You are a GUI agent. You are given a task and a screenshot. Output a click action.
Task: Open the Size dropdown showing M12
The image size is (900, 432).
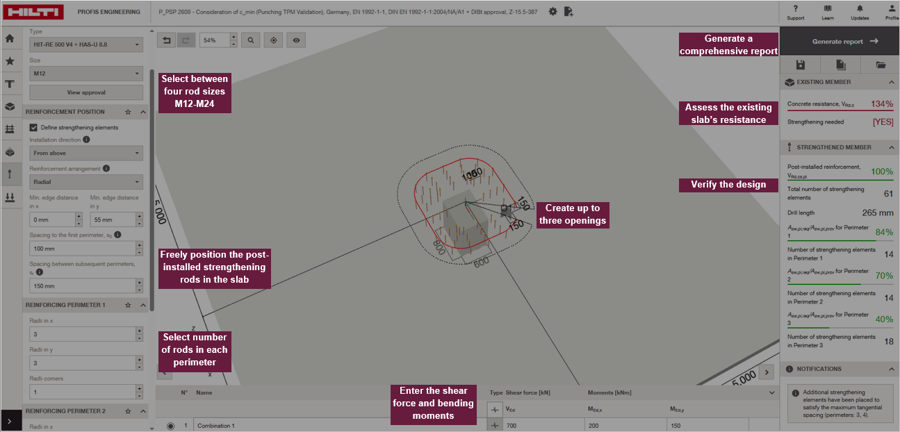(x=86, y=73)
